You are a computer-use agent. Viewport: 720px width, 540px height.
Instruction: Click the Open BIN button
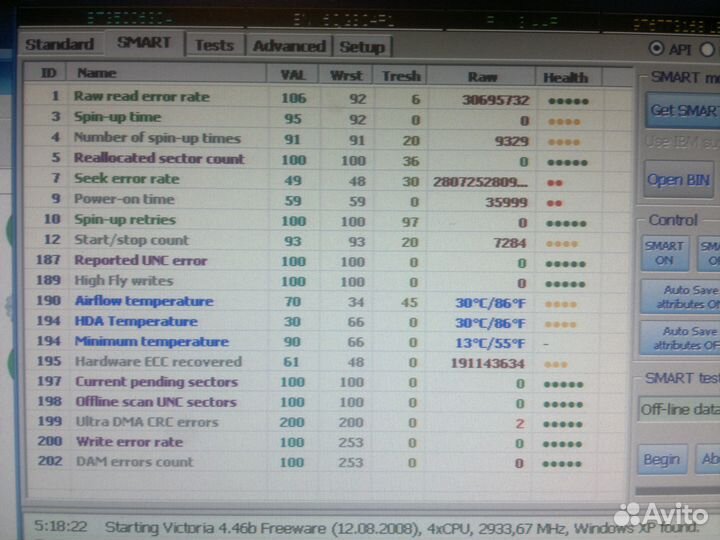click(x=678, y=180)
